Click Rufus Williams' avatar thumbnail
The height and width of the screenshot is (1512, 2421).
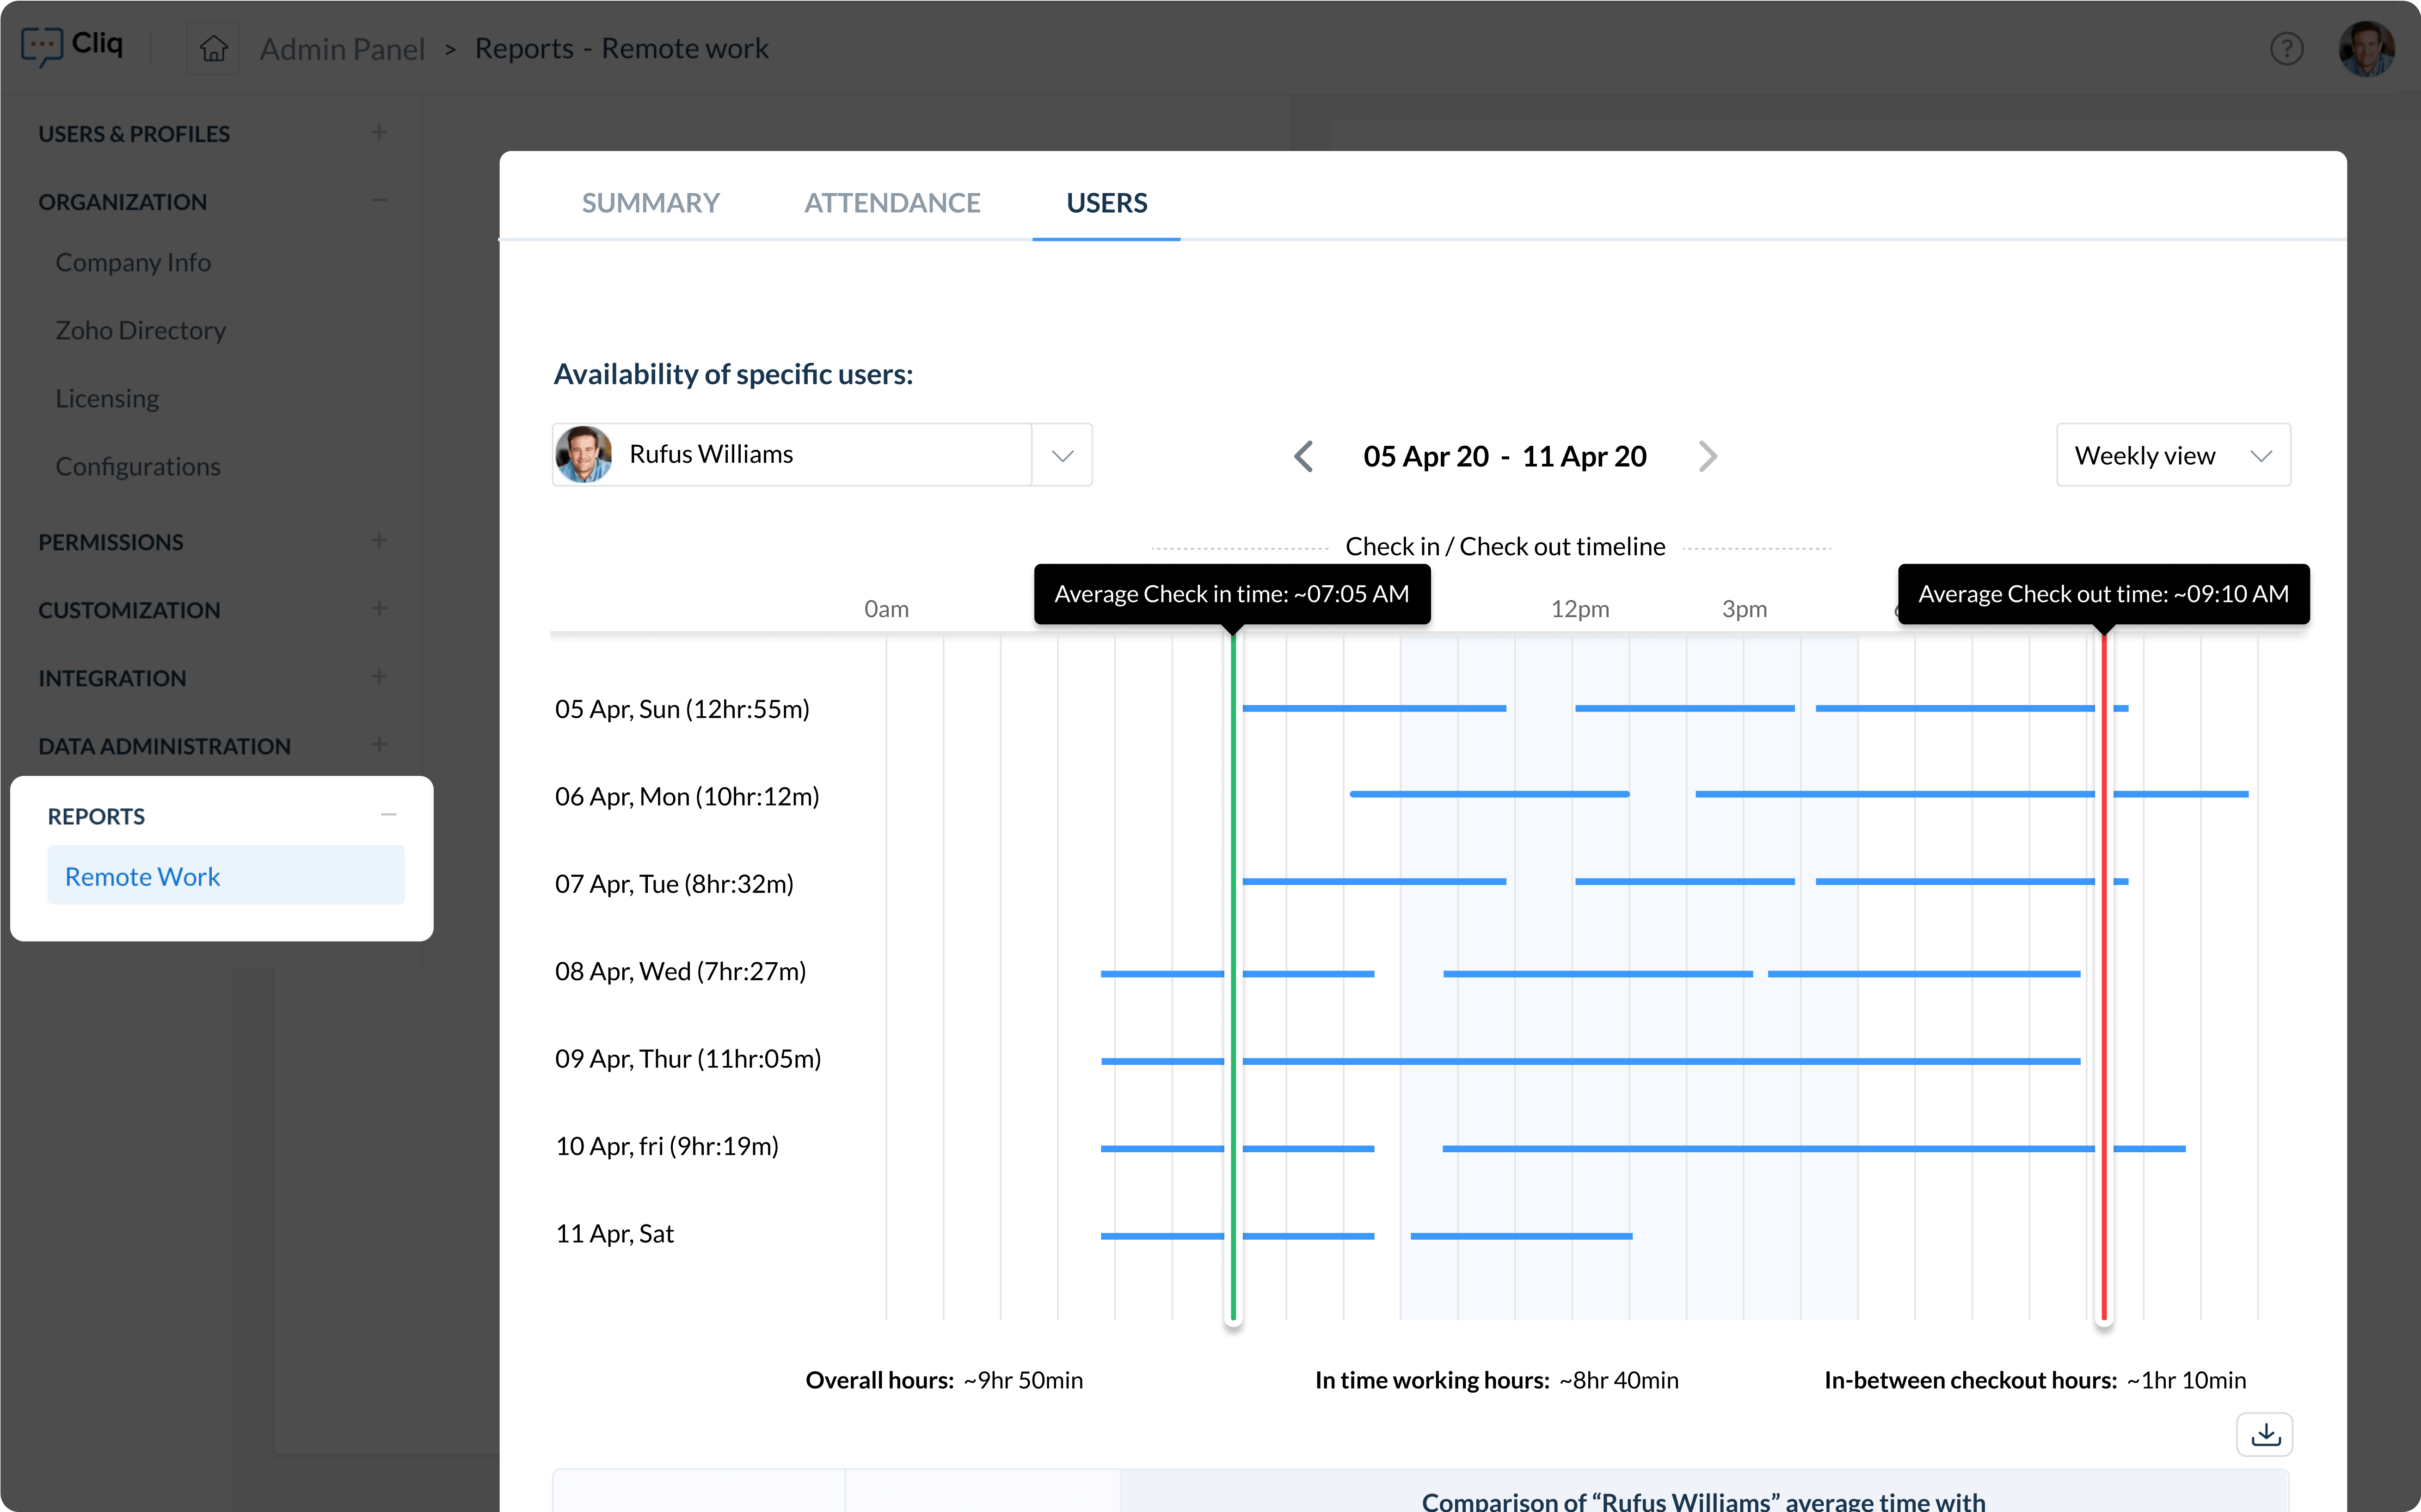pyautogui.click(x=584, y=454)
